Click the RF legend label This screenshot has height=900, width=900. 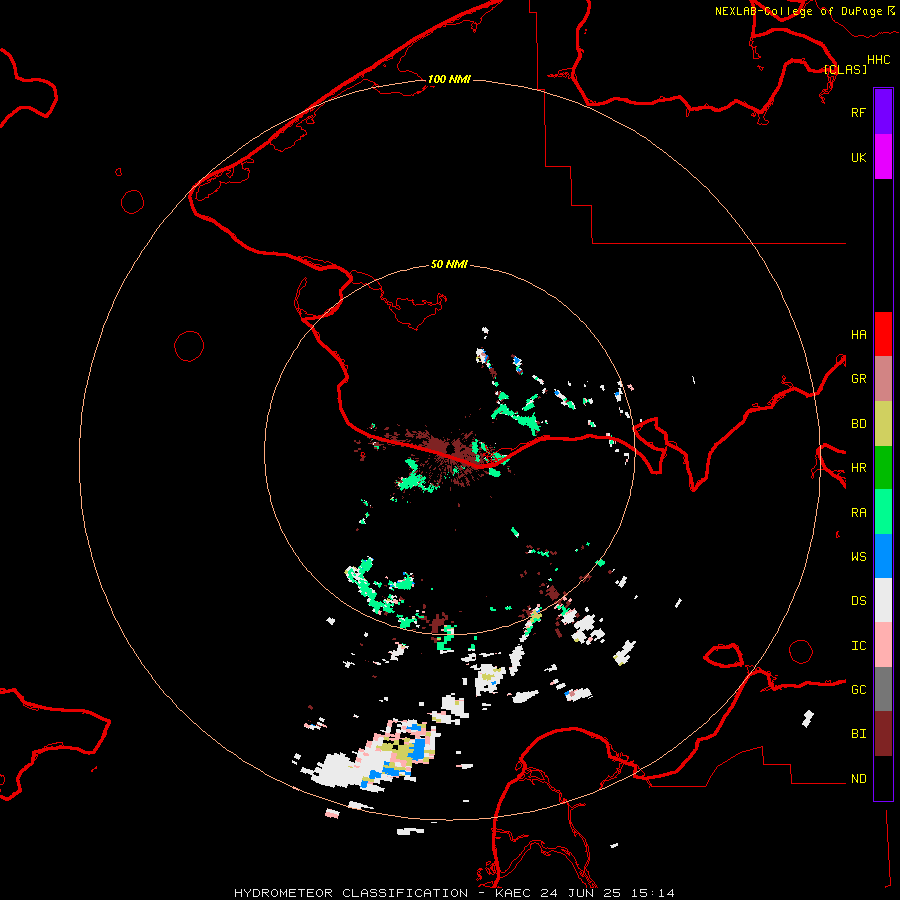click(x=858, y=112)
